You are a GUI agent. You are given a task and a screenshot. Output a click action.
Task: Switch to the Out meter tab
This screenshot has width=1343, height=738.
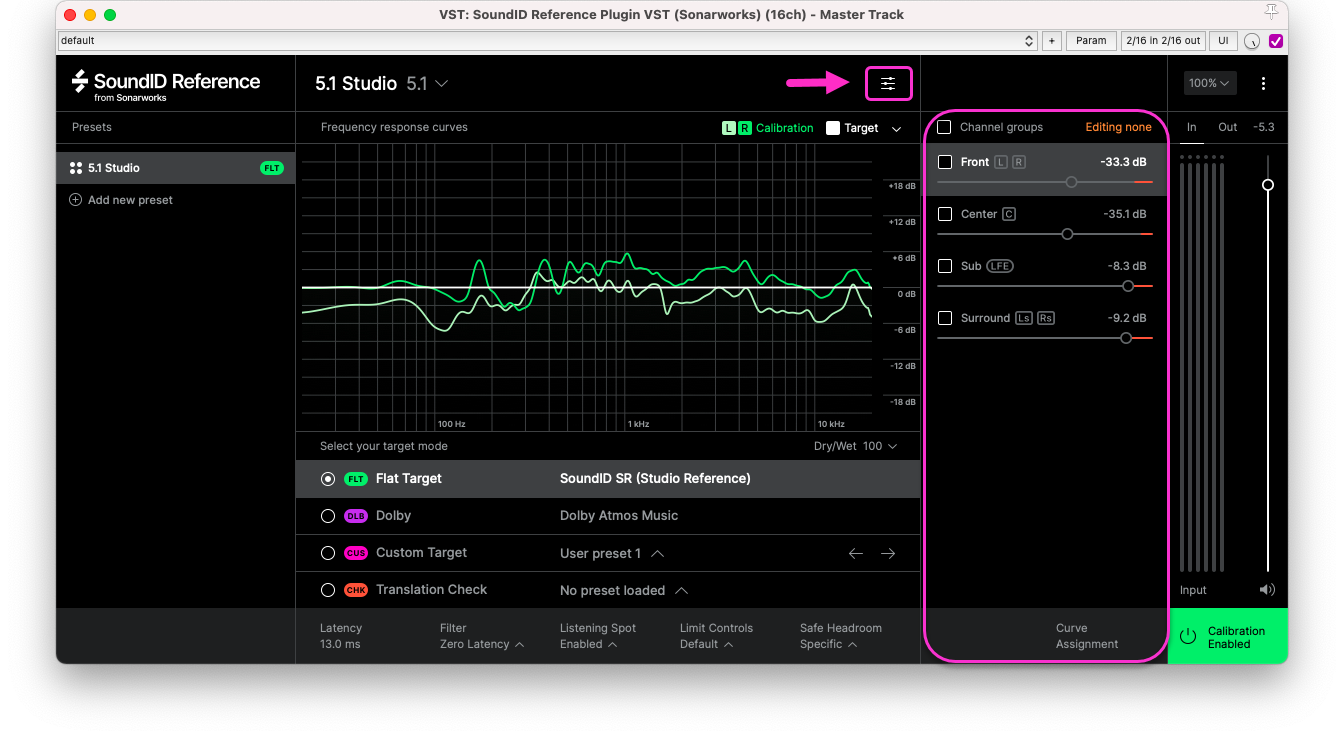pyautogui.click(x=1228, y=127)
